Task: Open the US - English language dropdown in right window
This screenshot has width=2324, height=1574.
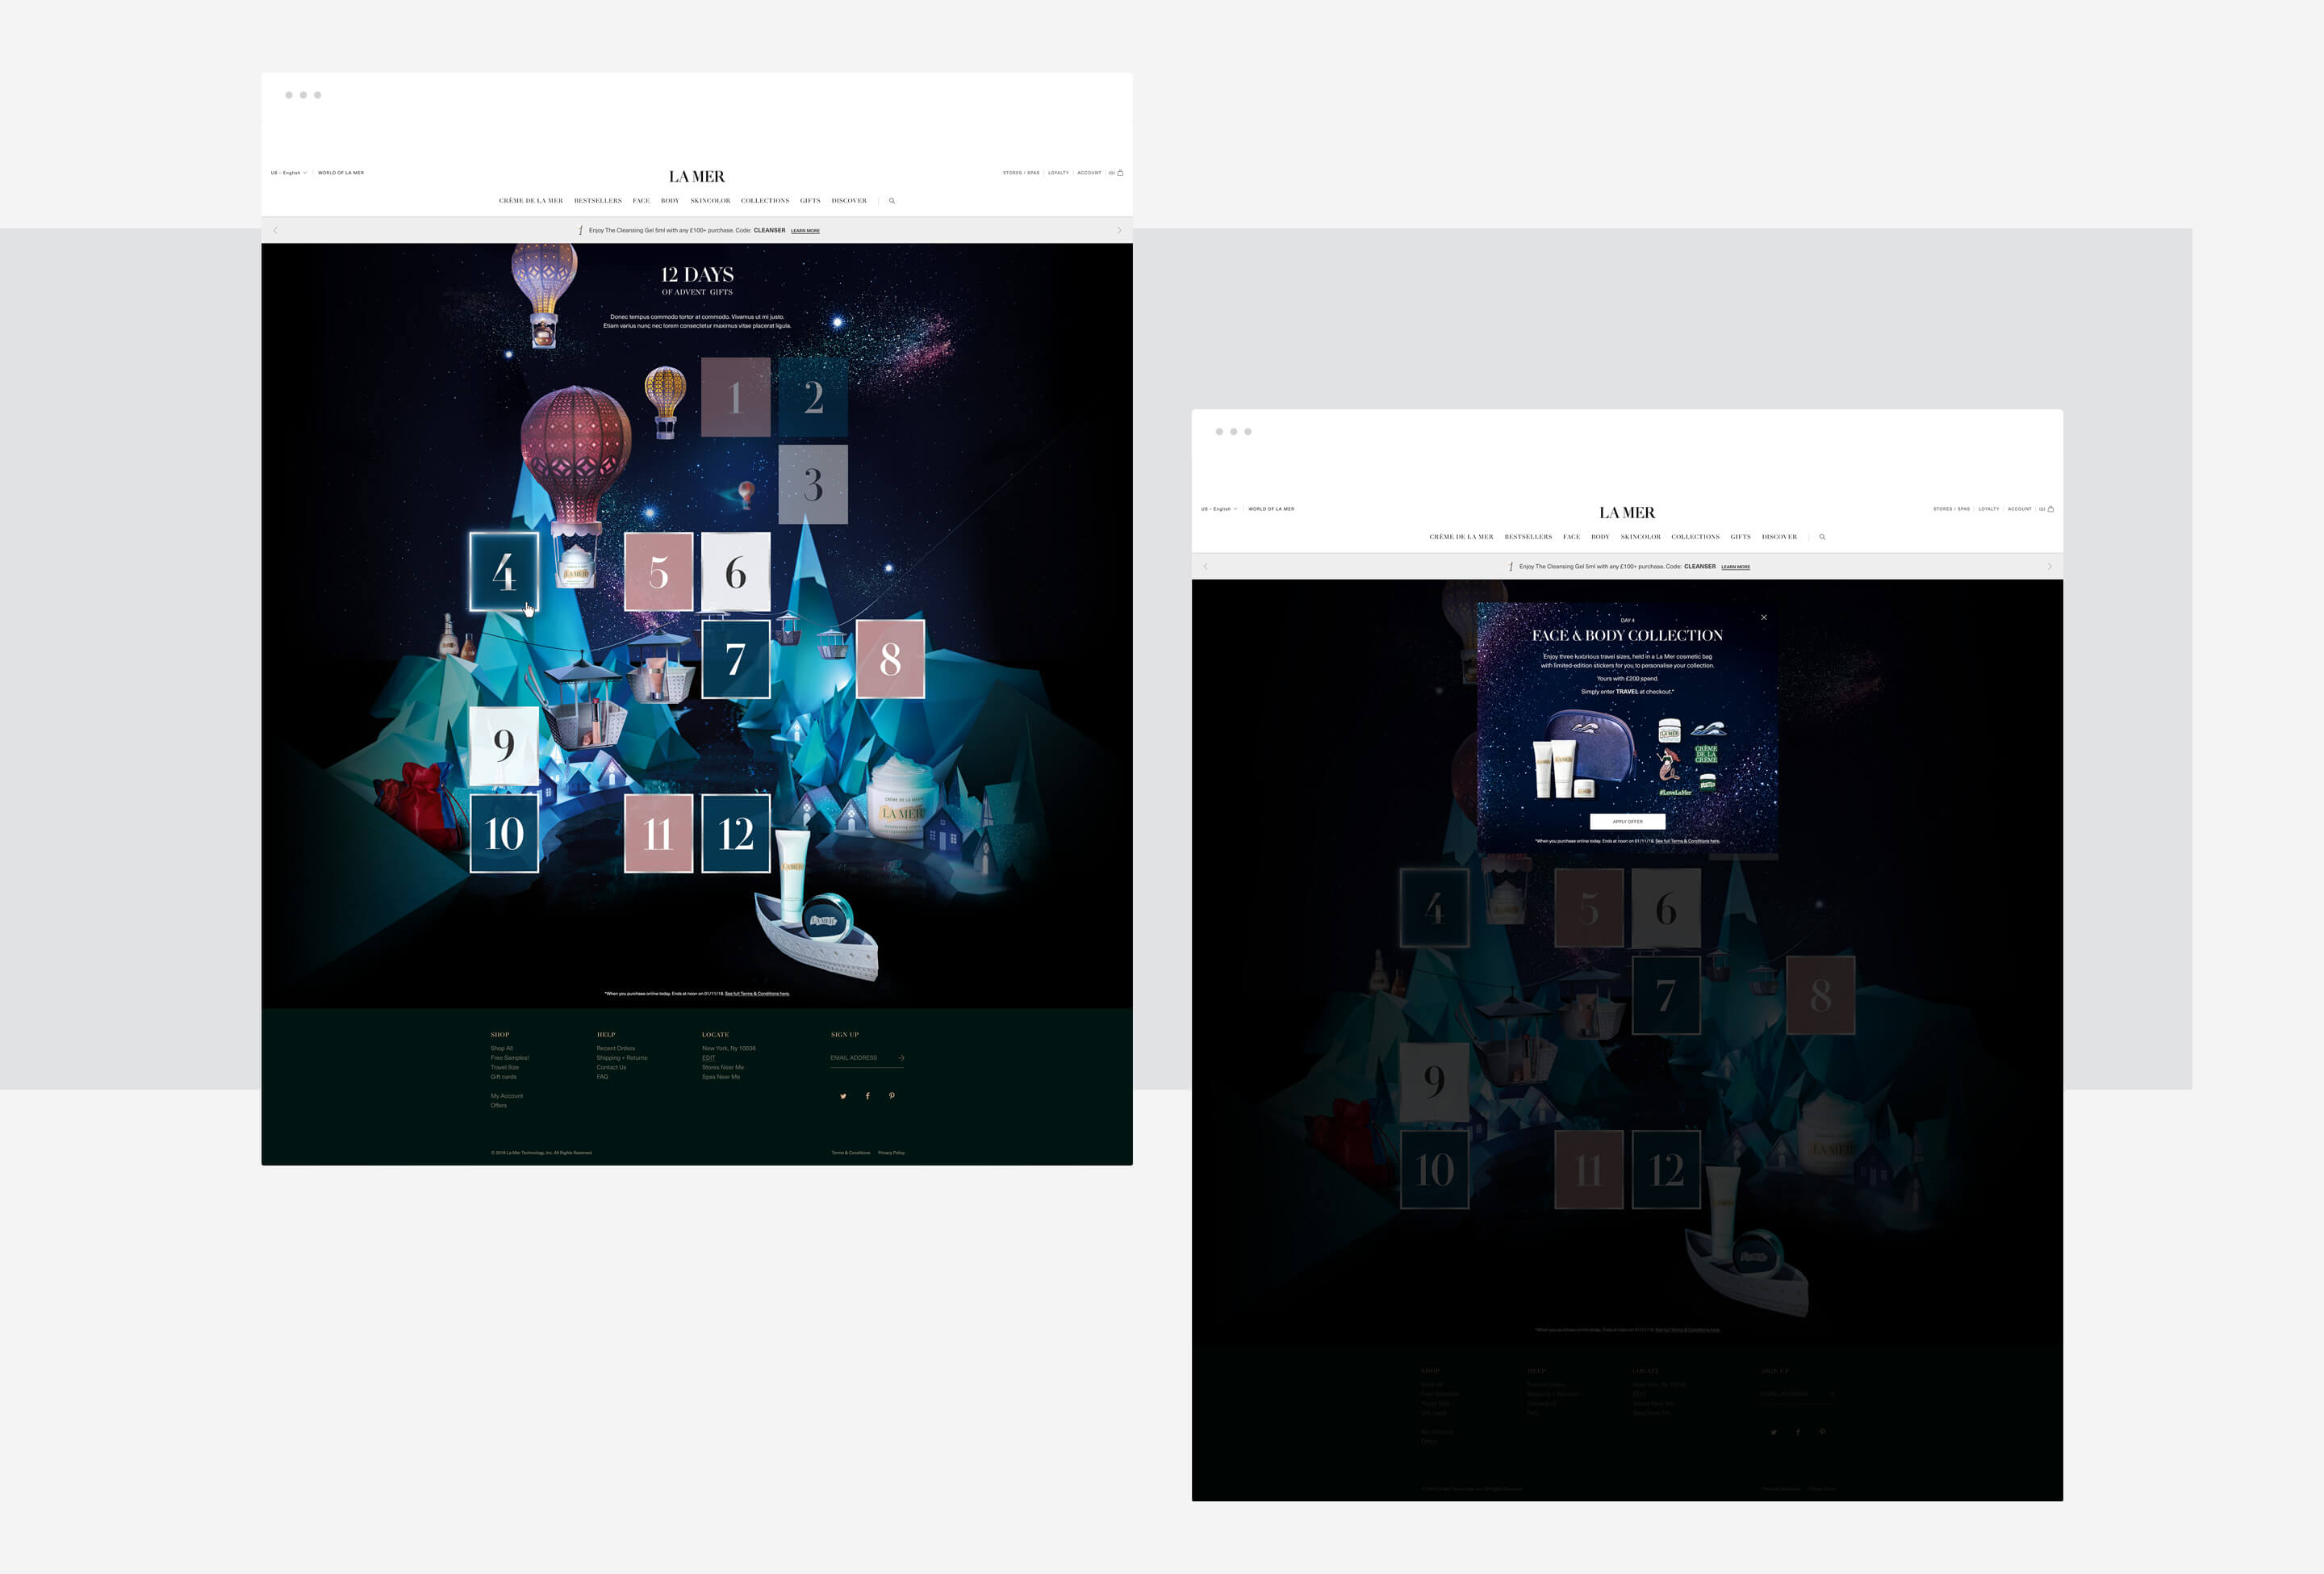Action: (1218, 509)
